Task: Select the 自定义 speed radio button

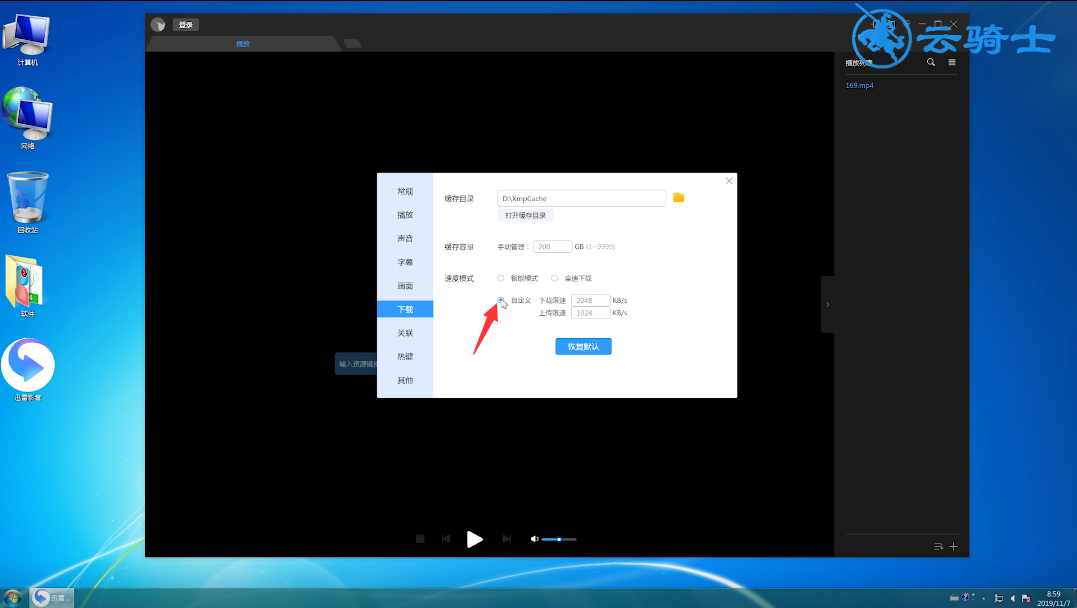Action: tap(501, 300)
